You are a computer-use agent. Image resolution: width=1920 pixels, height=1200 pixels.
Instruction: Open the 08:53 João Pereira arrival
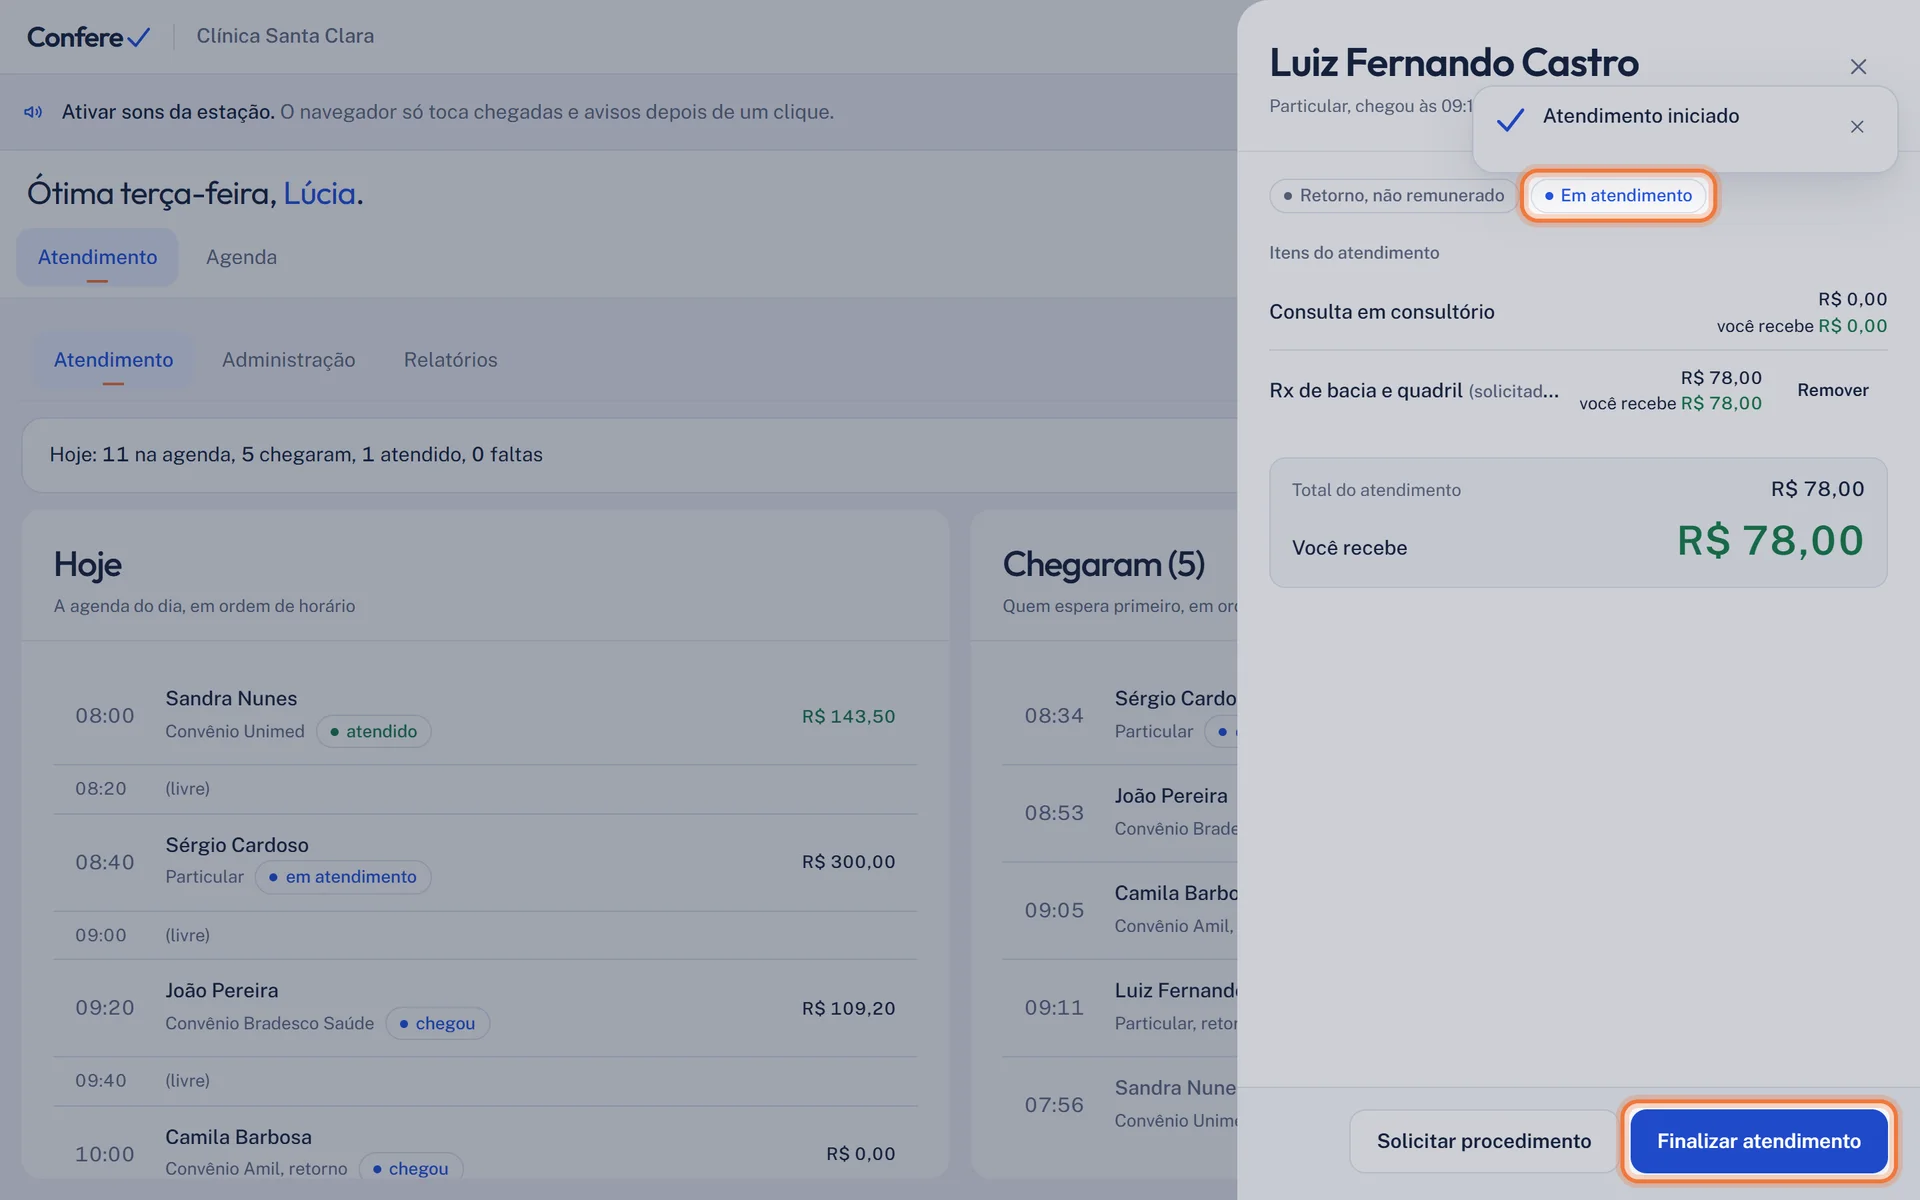(x=1120, y=812)
